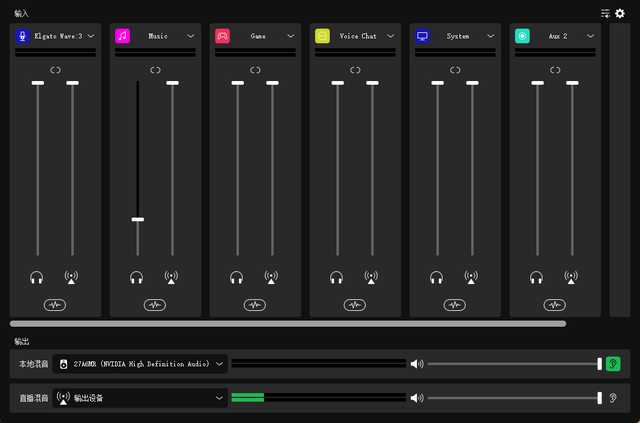
Task: Open the settings gear icon
Action: (620, 13)
